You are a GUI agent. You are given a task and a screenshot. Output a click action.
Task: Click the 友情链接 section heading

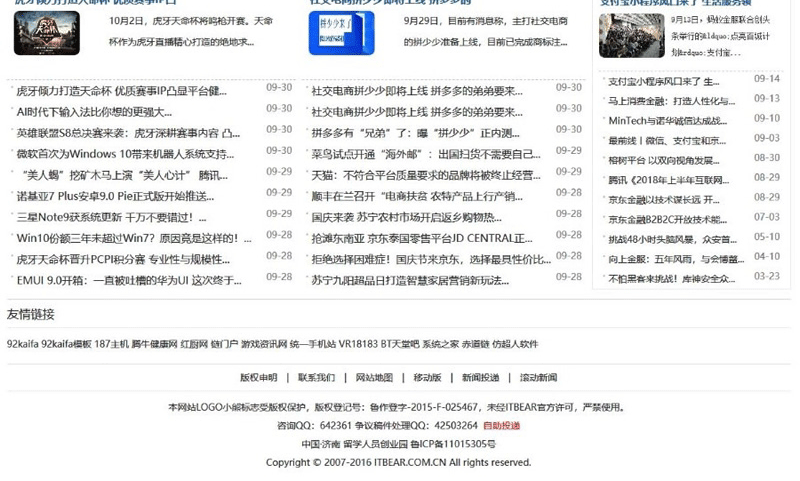pos(31,314)
